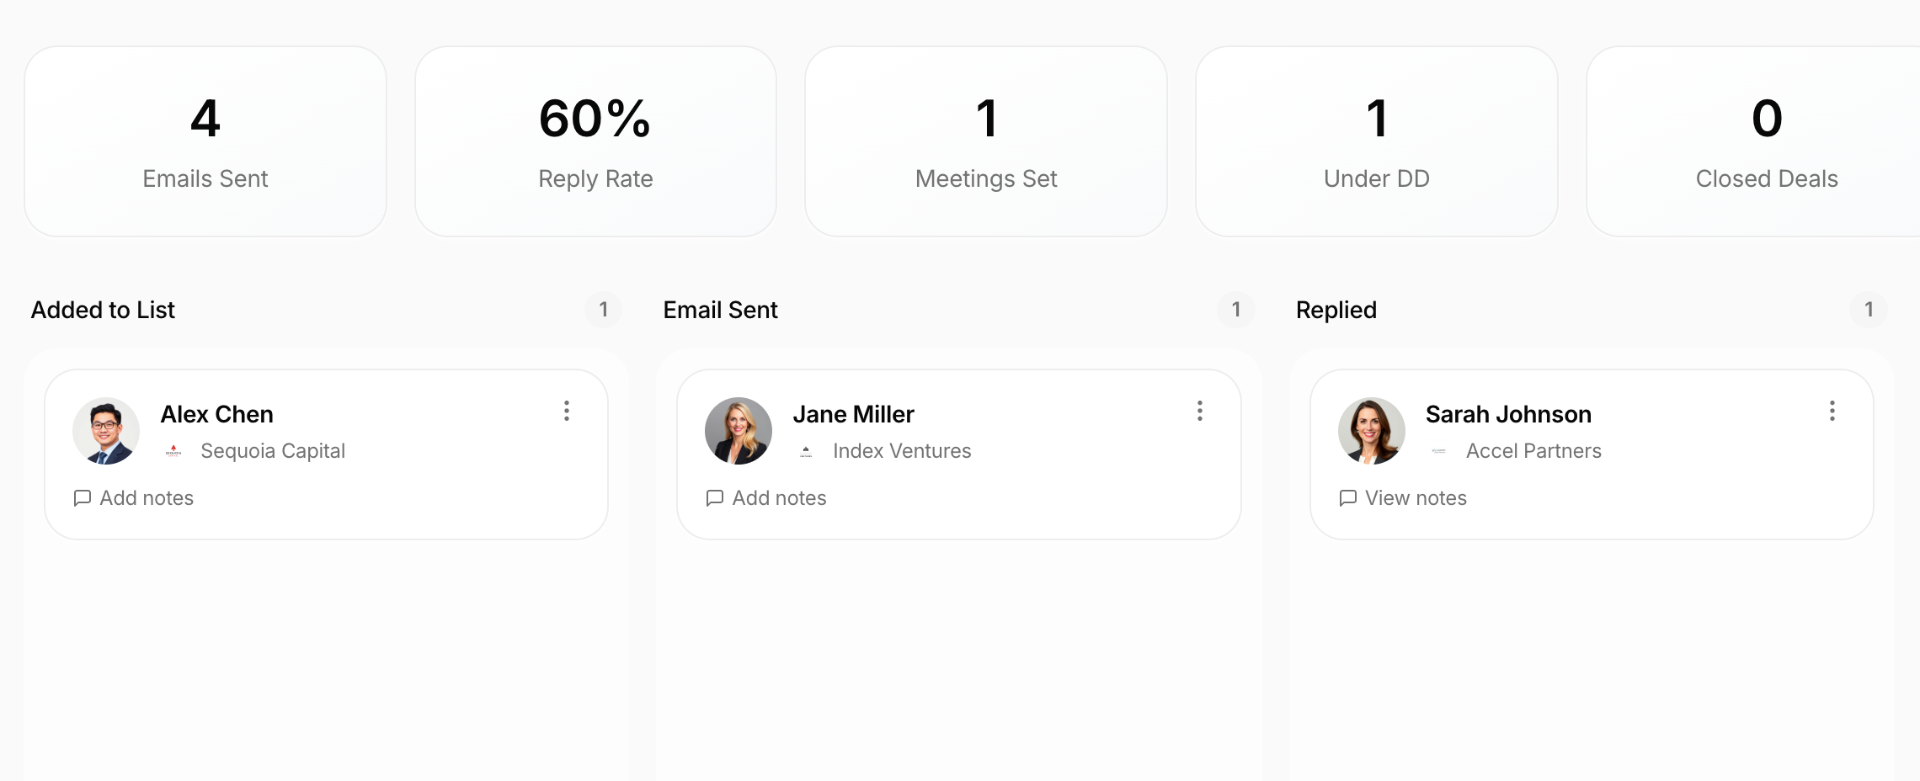Click Alex Chen's profile photo
This screenshot has height=781, width=1920.
(106, 431)
